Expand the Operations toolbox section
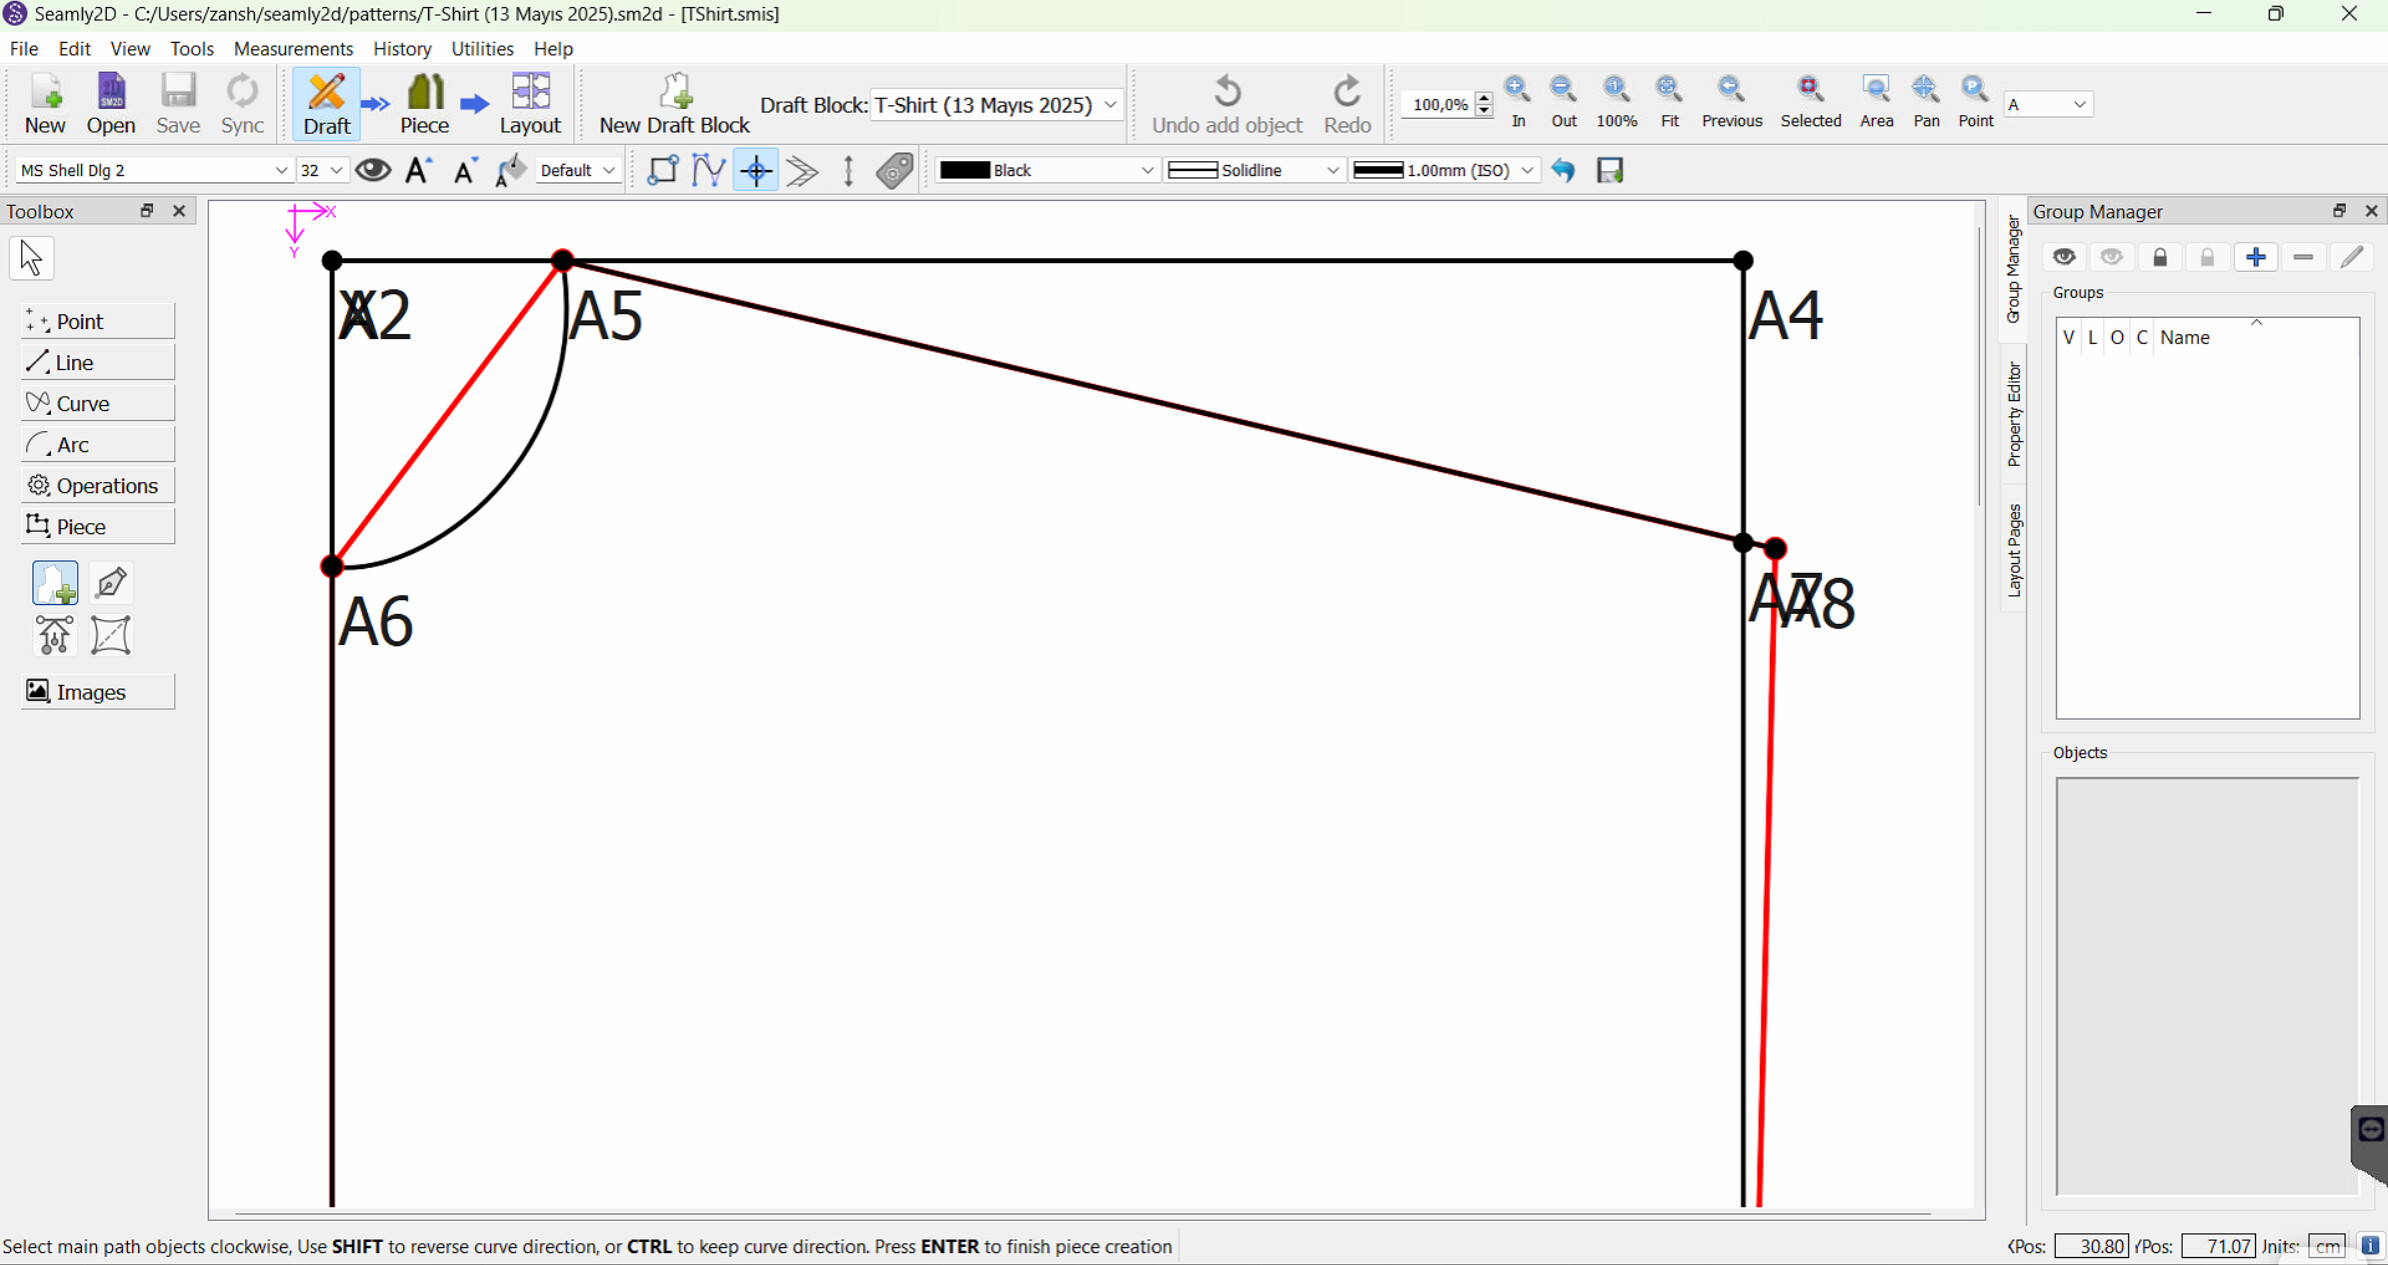The height and width of the screenshot is (1265, 2388). click(x=97, y=485)
